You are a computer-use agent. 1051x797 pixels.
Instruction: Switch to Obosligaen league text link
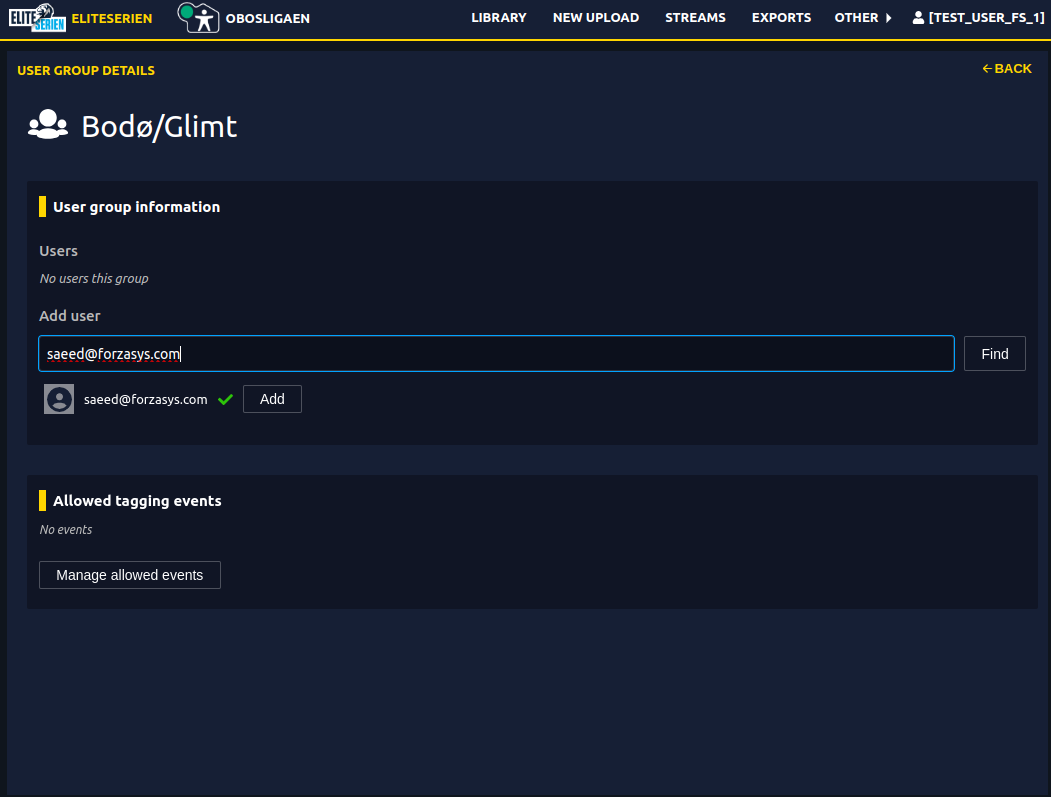(x=267, y=18)
